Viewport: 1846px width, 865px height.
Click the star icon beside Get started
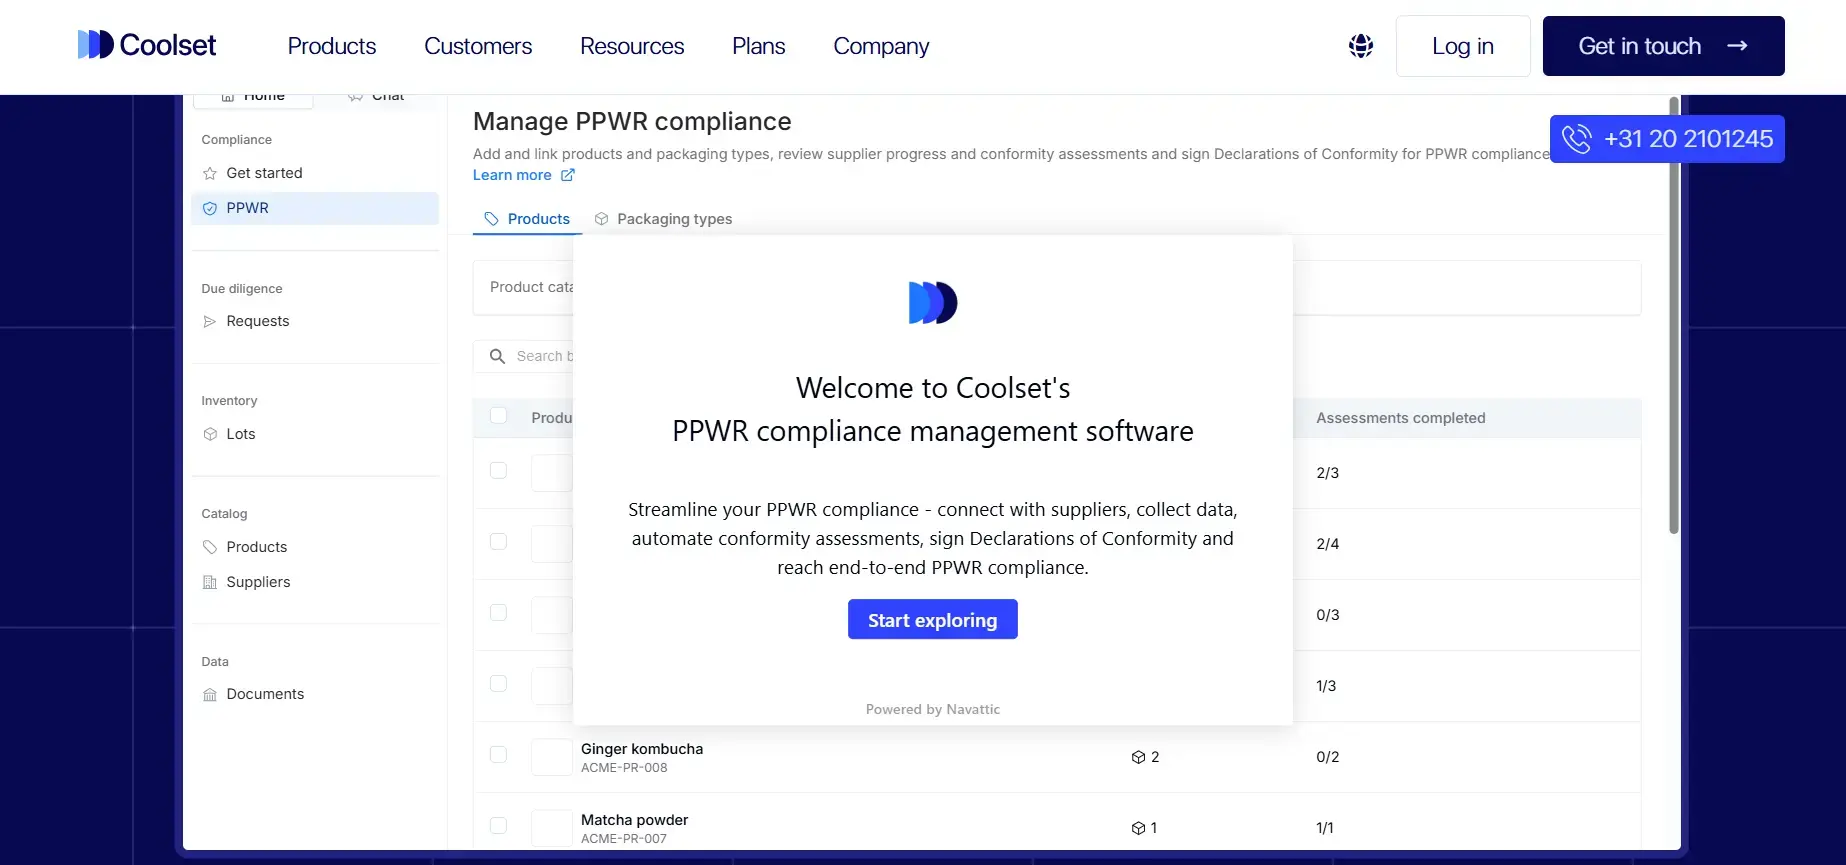coord(210,174)
